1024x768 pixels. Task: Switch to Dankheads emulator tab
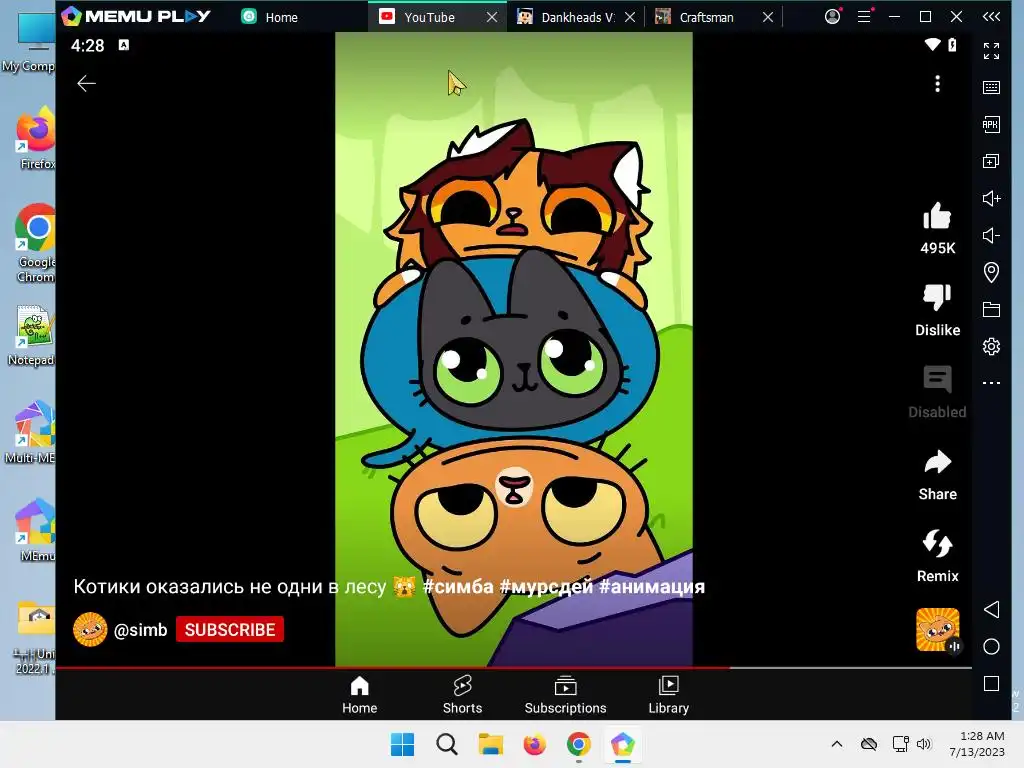(x=566, y=17)
